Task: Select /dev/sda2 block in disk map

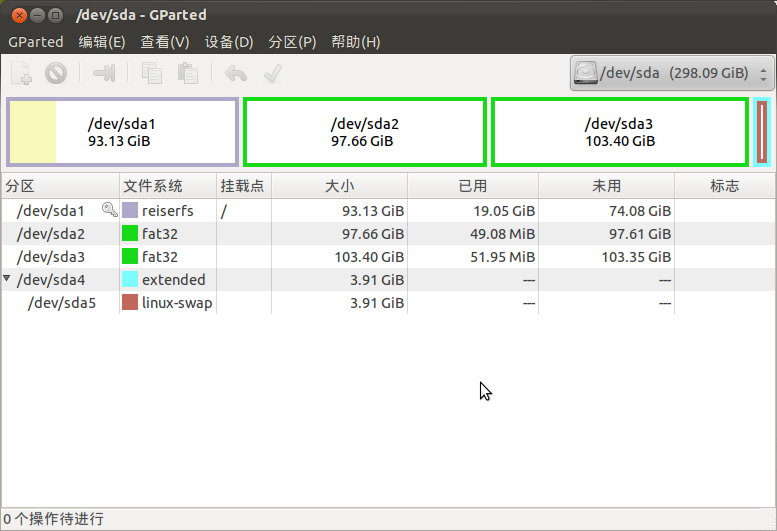Action: click(365, 132)
